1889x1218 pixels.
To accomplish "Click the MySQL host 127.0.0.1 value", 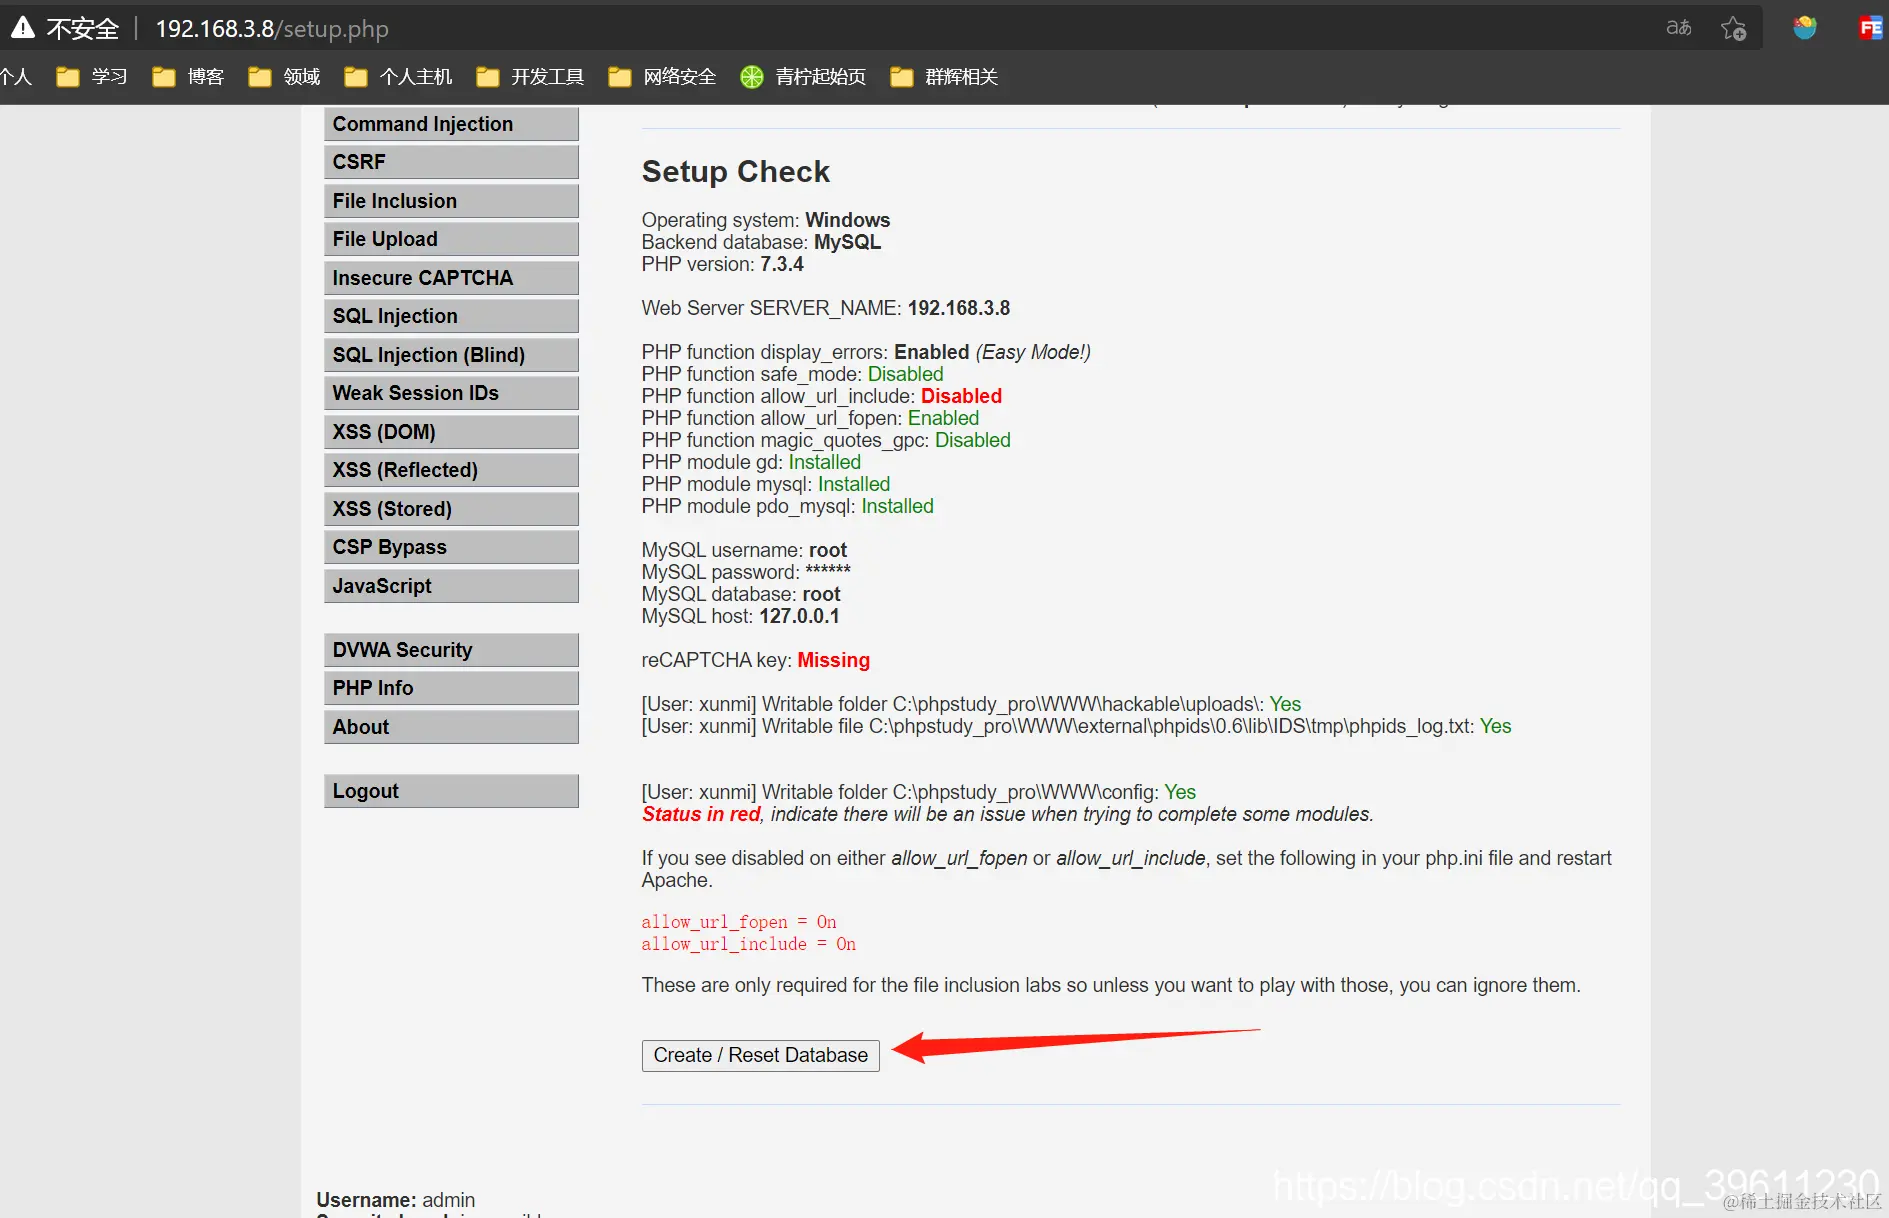I will [x=799, y=616].
